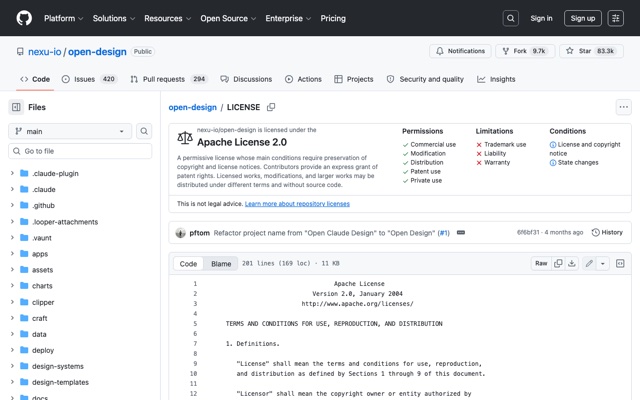Open the Enterprise menu dropdown
Image resolution: width=640 pixels, height=400 pixels.
(x=288, y=18)
